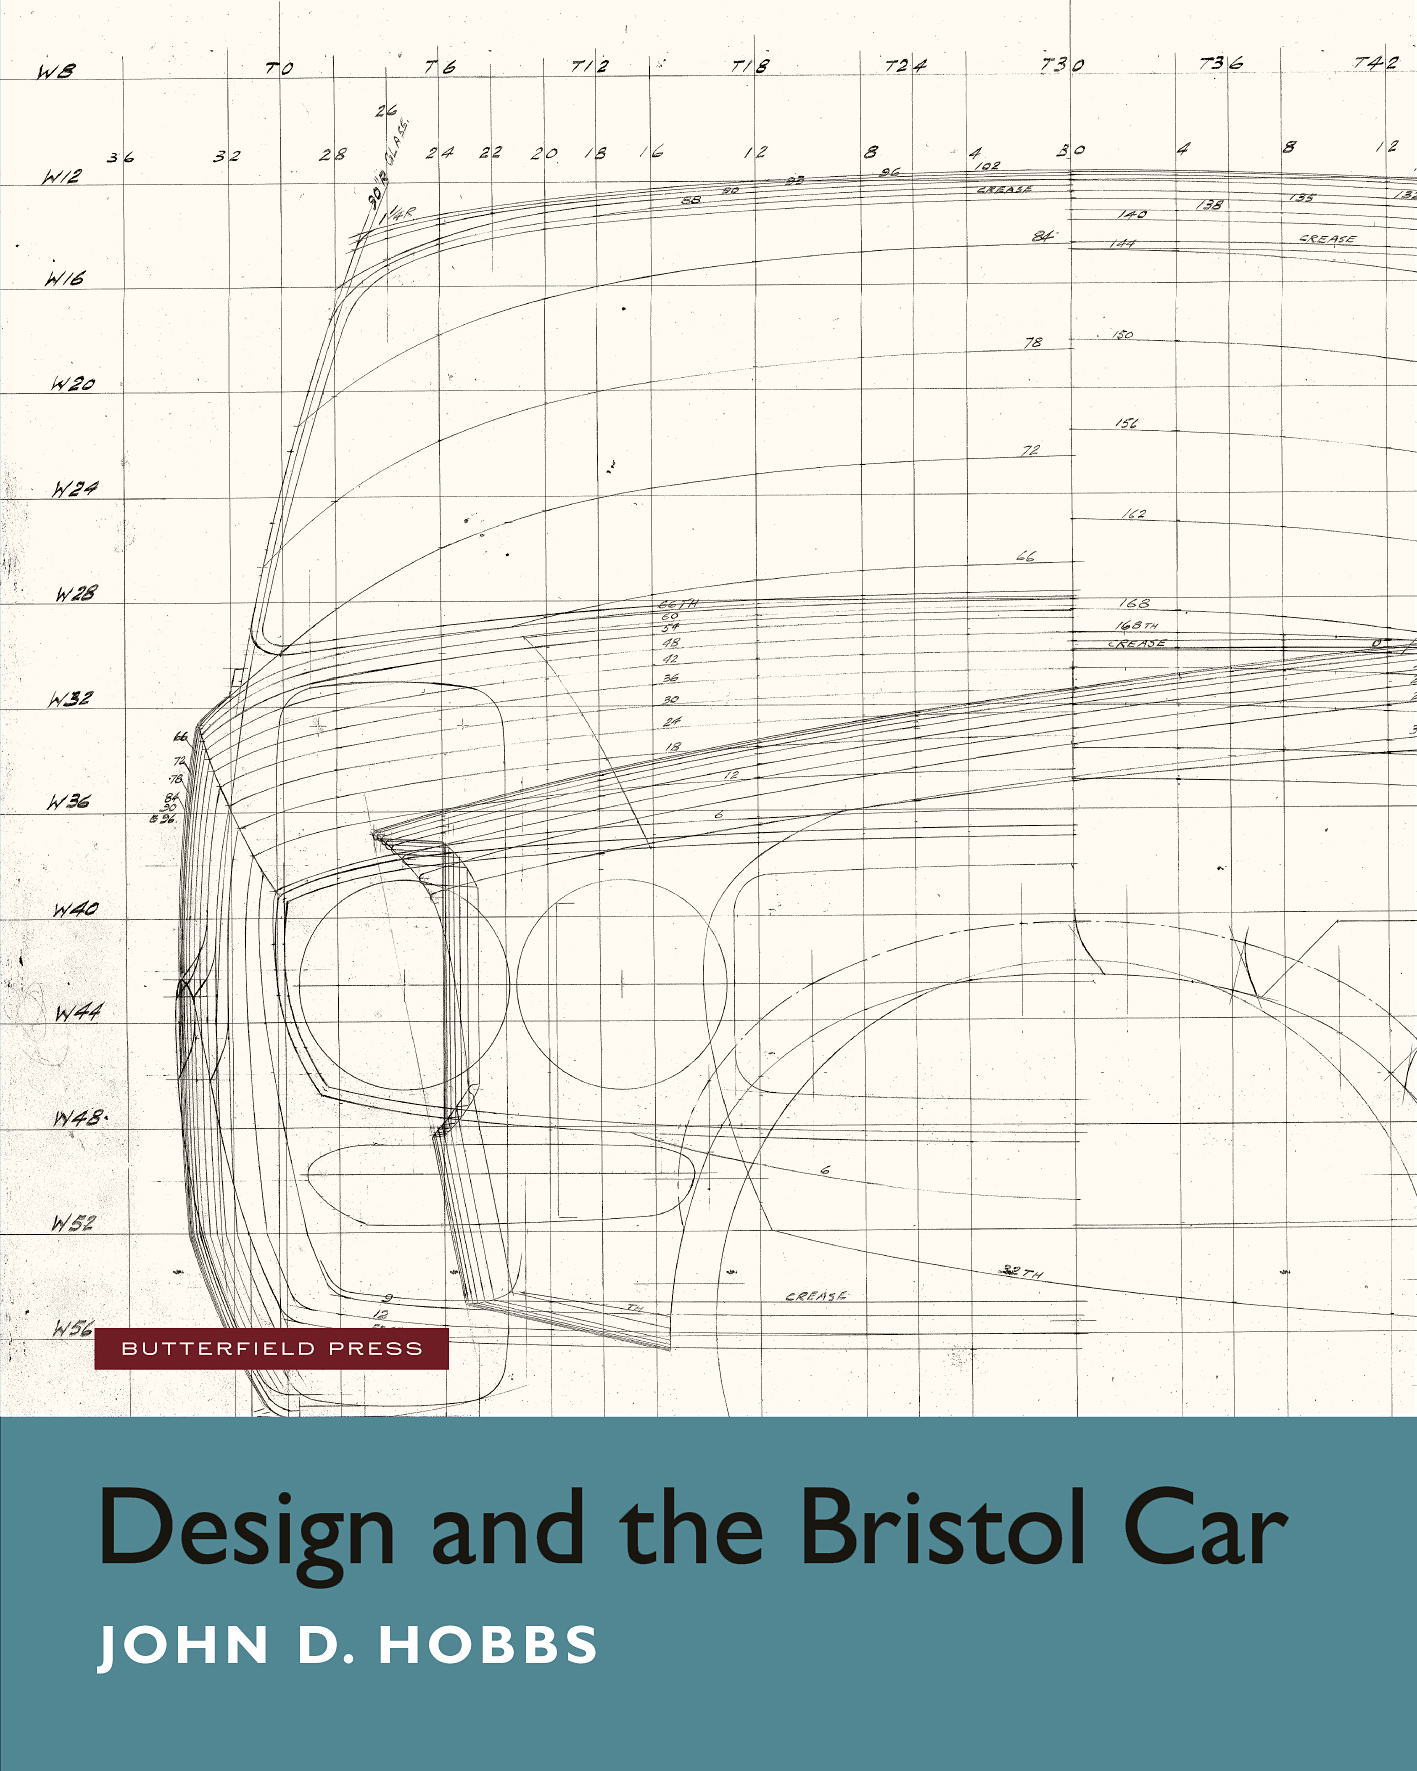The width and height of the screenshot is (1417, 1771).
Task: Click the 'W32' grid label
Action: 70,699
